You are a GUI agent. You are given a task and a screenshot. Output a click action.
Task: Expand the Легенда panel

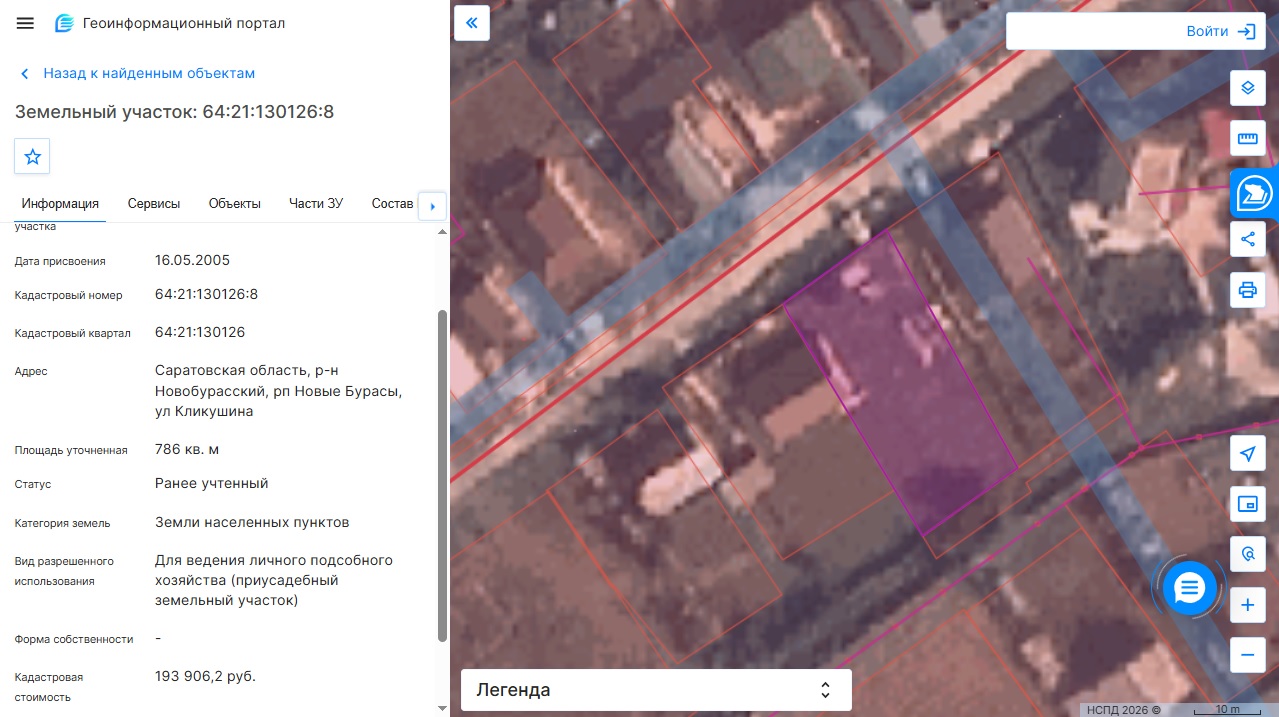click(x=656, y=690)
